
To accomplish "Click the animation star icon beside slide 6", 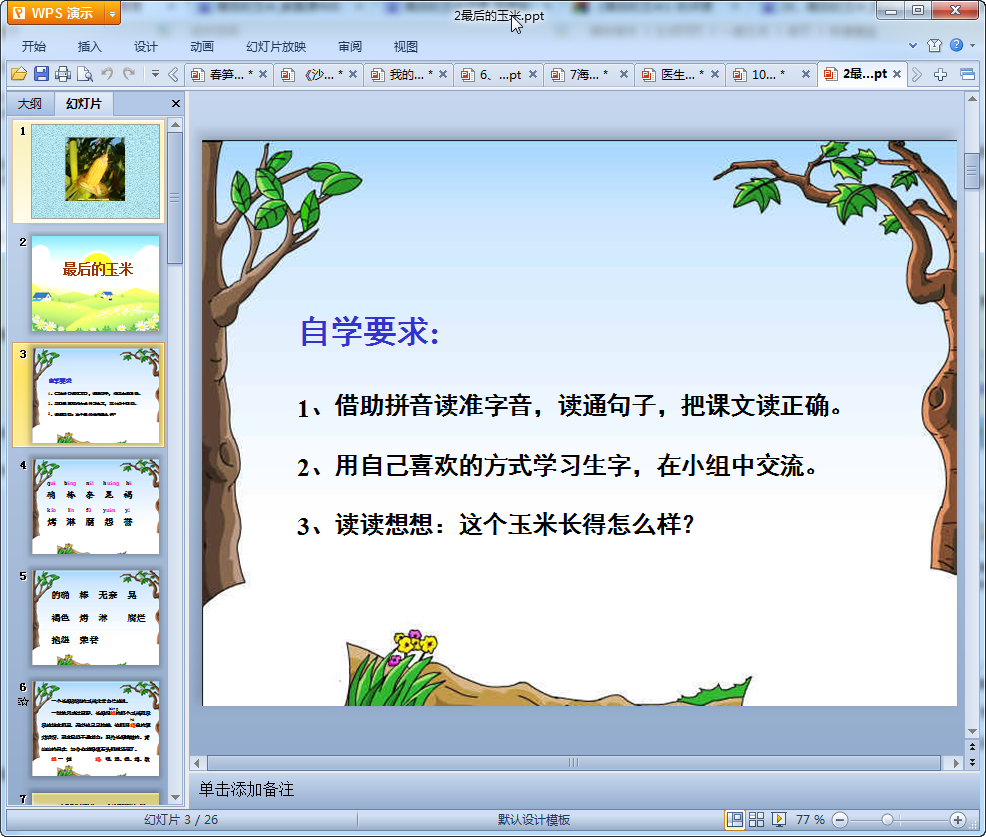I will tap(23, 701).
